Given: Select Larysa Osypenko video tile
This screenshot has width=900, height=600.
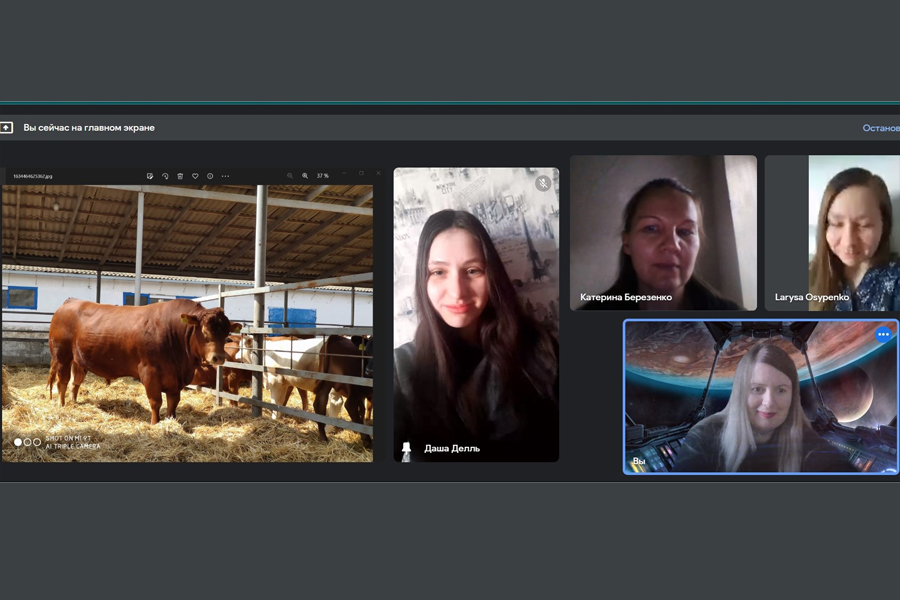Looking at the screenshot, I should 832,233.
